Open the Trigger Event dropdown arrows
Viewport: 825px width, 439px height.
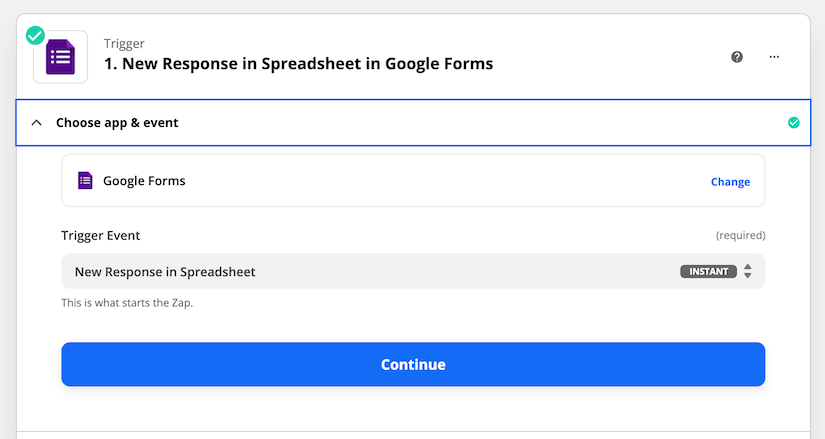click(x=747, y=272)
